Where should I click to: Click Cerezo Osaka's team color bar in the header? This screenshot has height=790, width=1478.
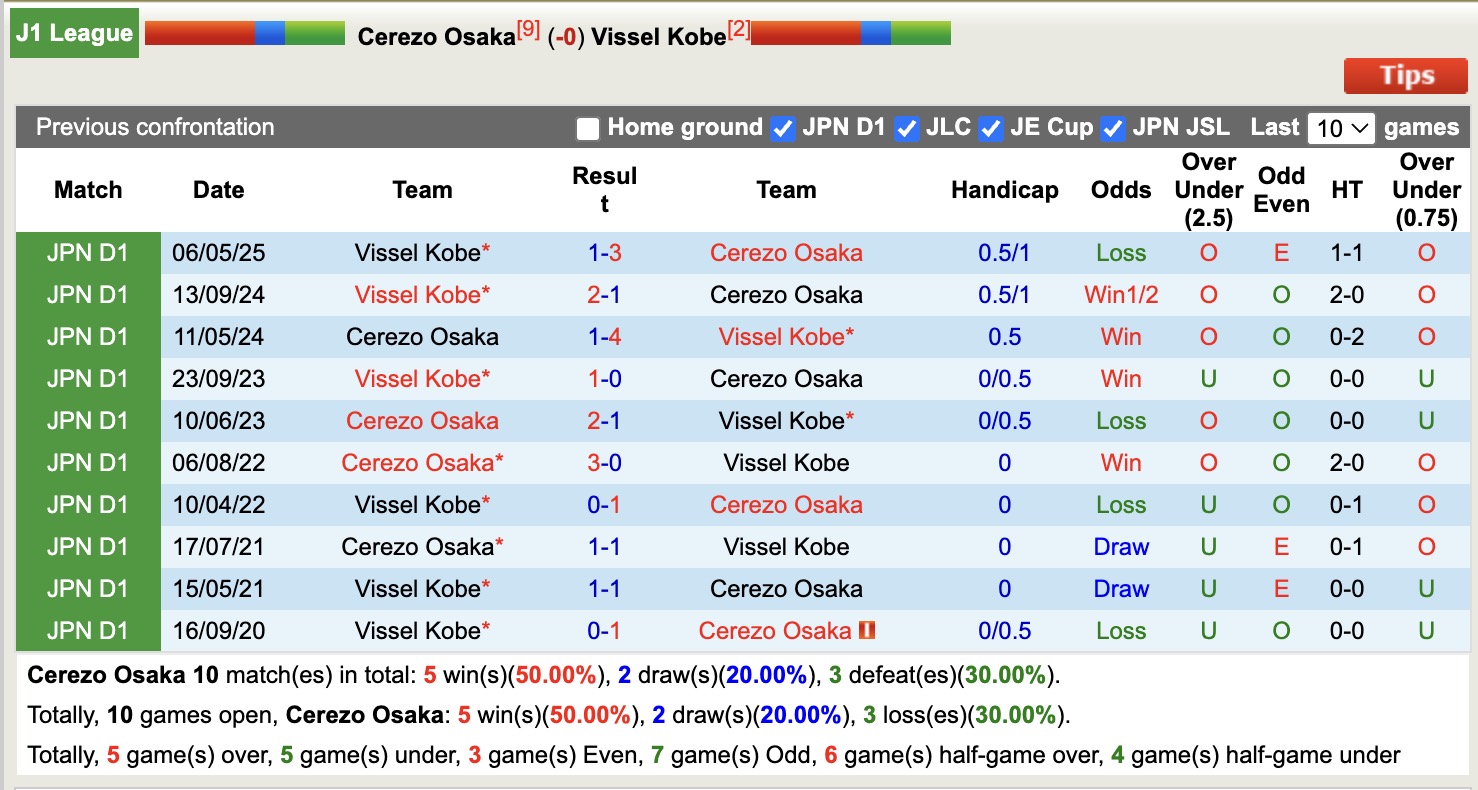pyautogui.click(x=245, y=33)
